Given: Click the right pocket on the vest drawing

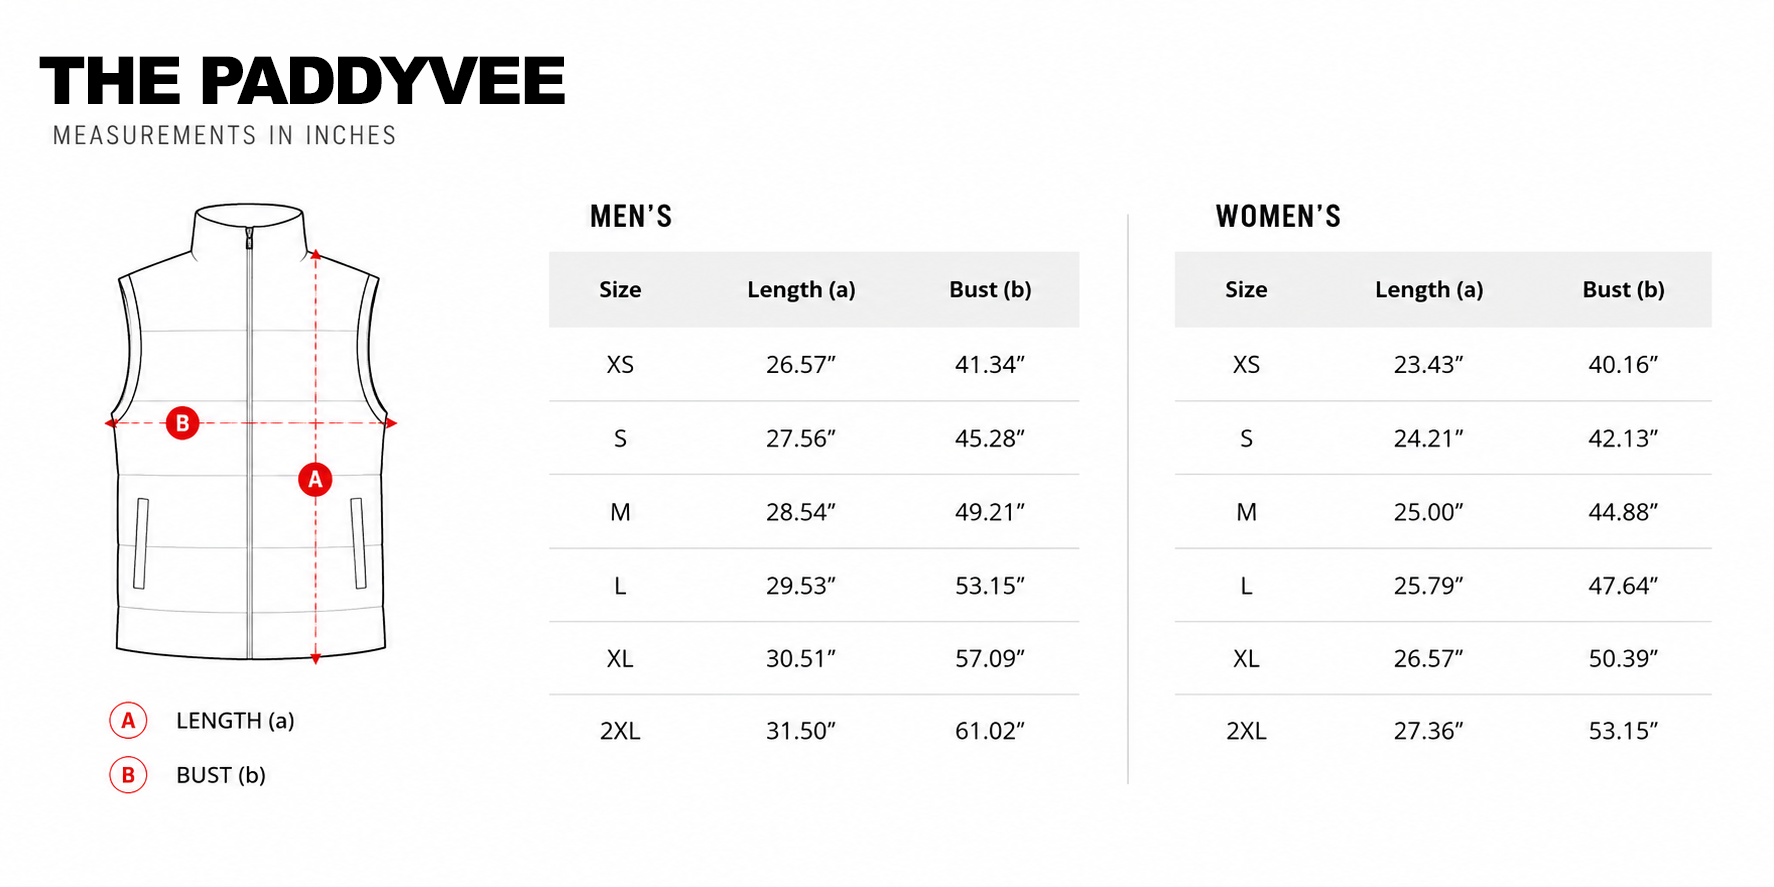Looking at the screenshot, I should [x=358, y=543].
